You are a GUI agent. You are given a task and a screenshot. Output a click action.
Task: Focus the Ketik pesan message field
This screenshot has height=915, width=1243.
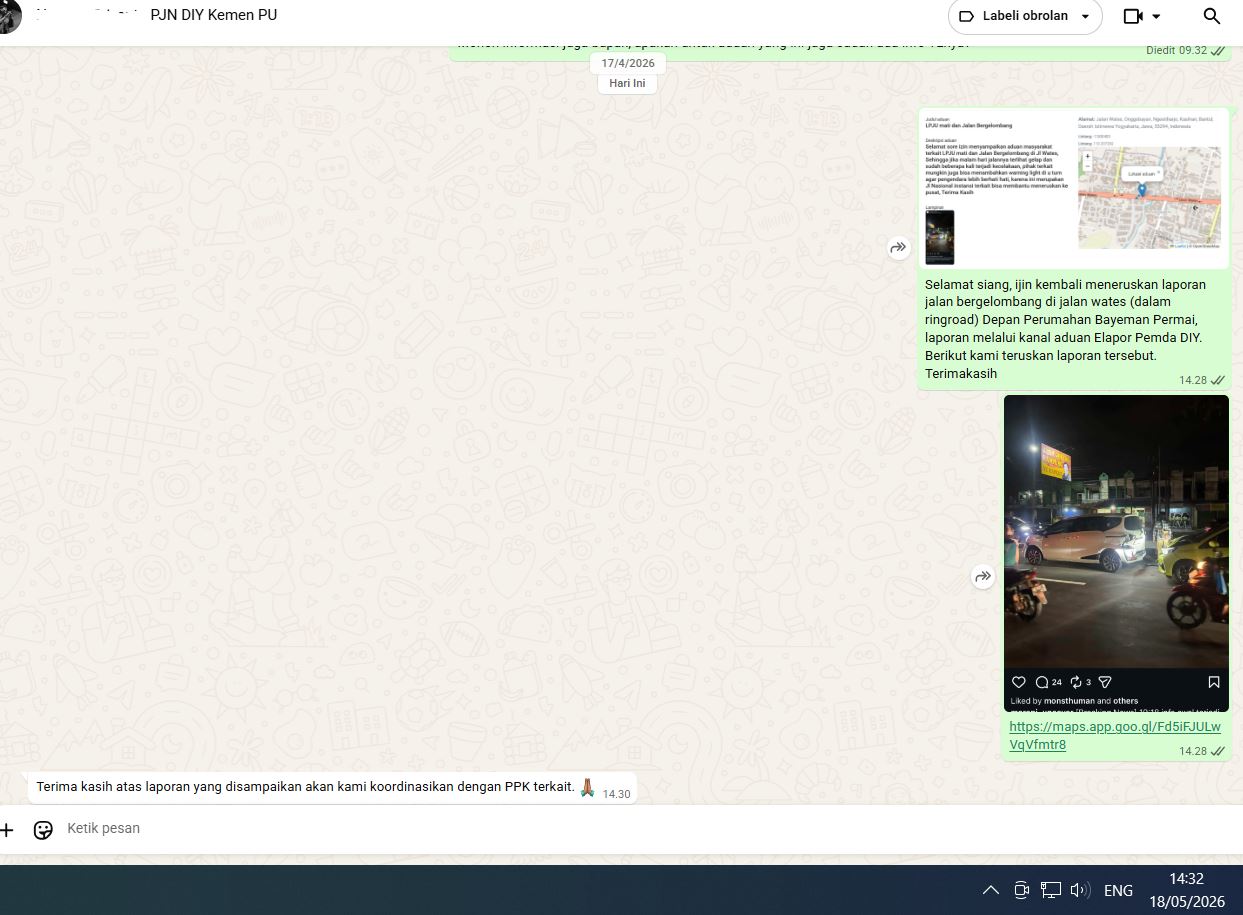[640, 828]
